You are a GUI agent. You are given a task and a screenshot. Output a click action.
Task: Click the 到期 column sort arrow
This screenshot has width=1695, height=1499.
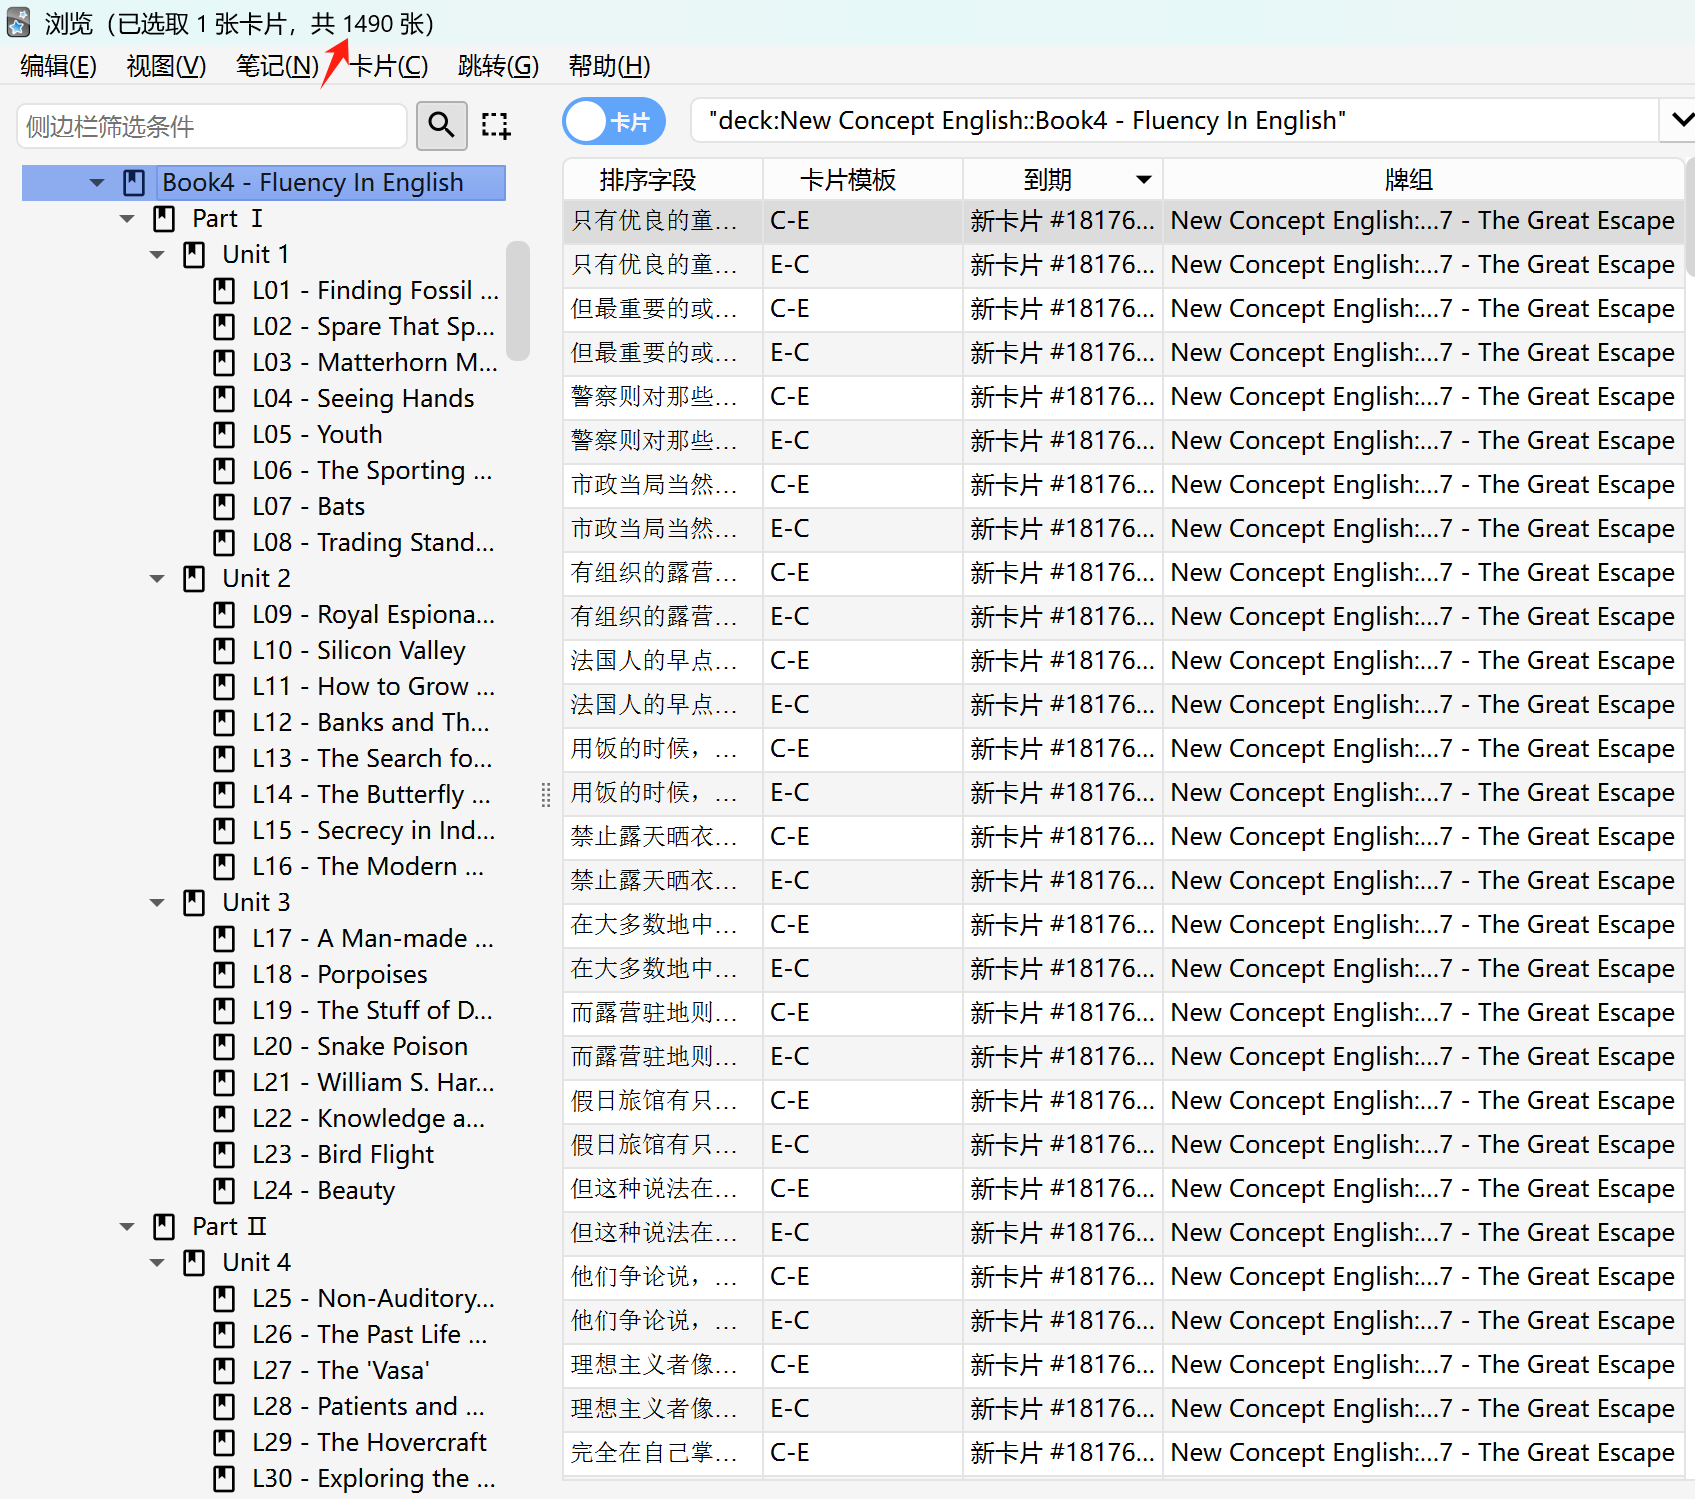[1143, 180]
